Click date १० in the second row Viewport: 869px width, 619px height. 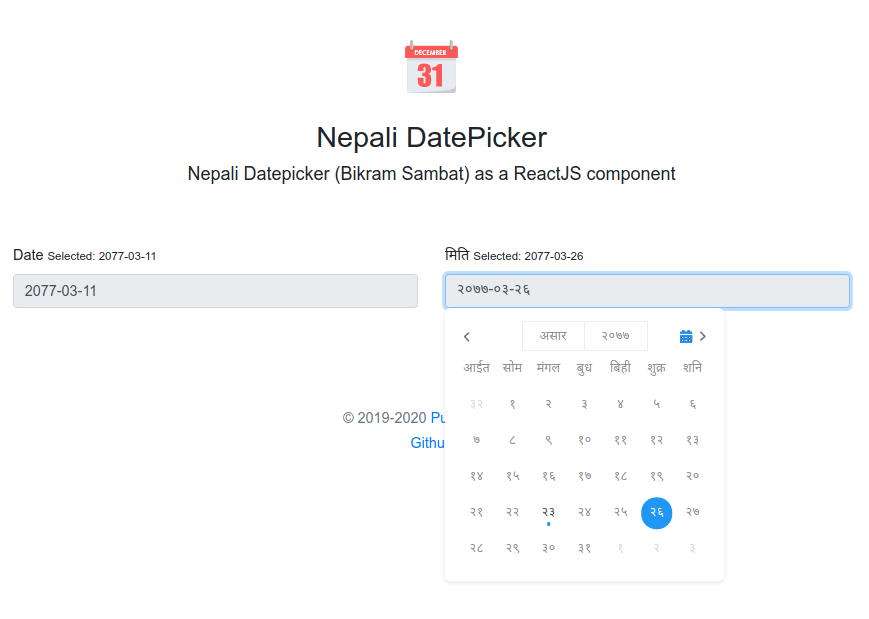click(x=584, y=439)
